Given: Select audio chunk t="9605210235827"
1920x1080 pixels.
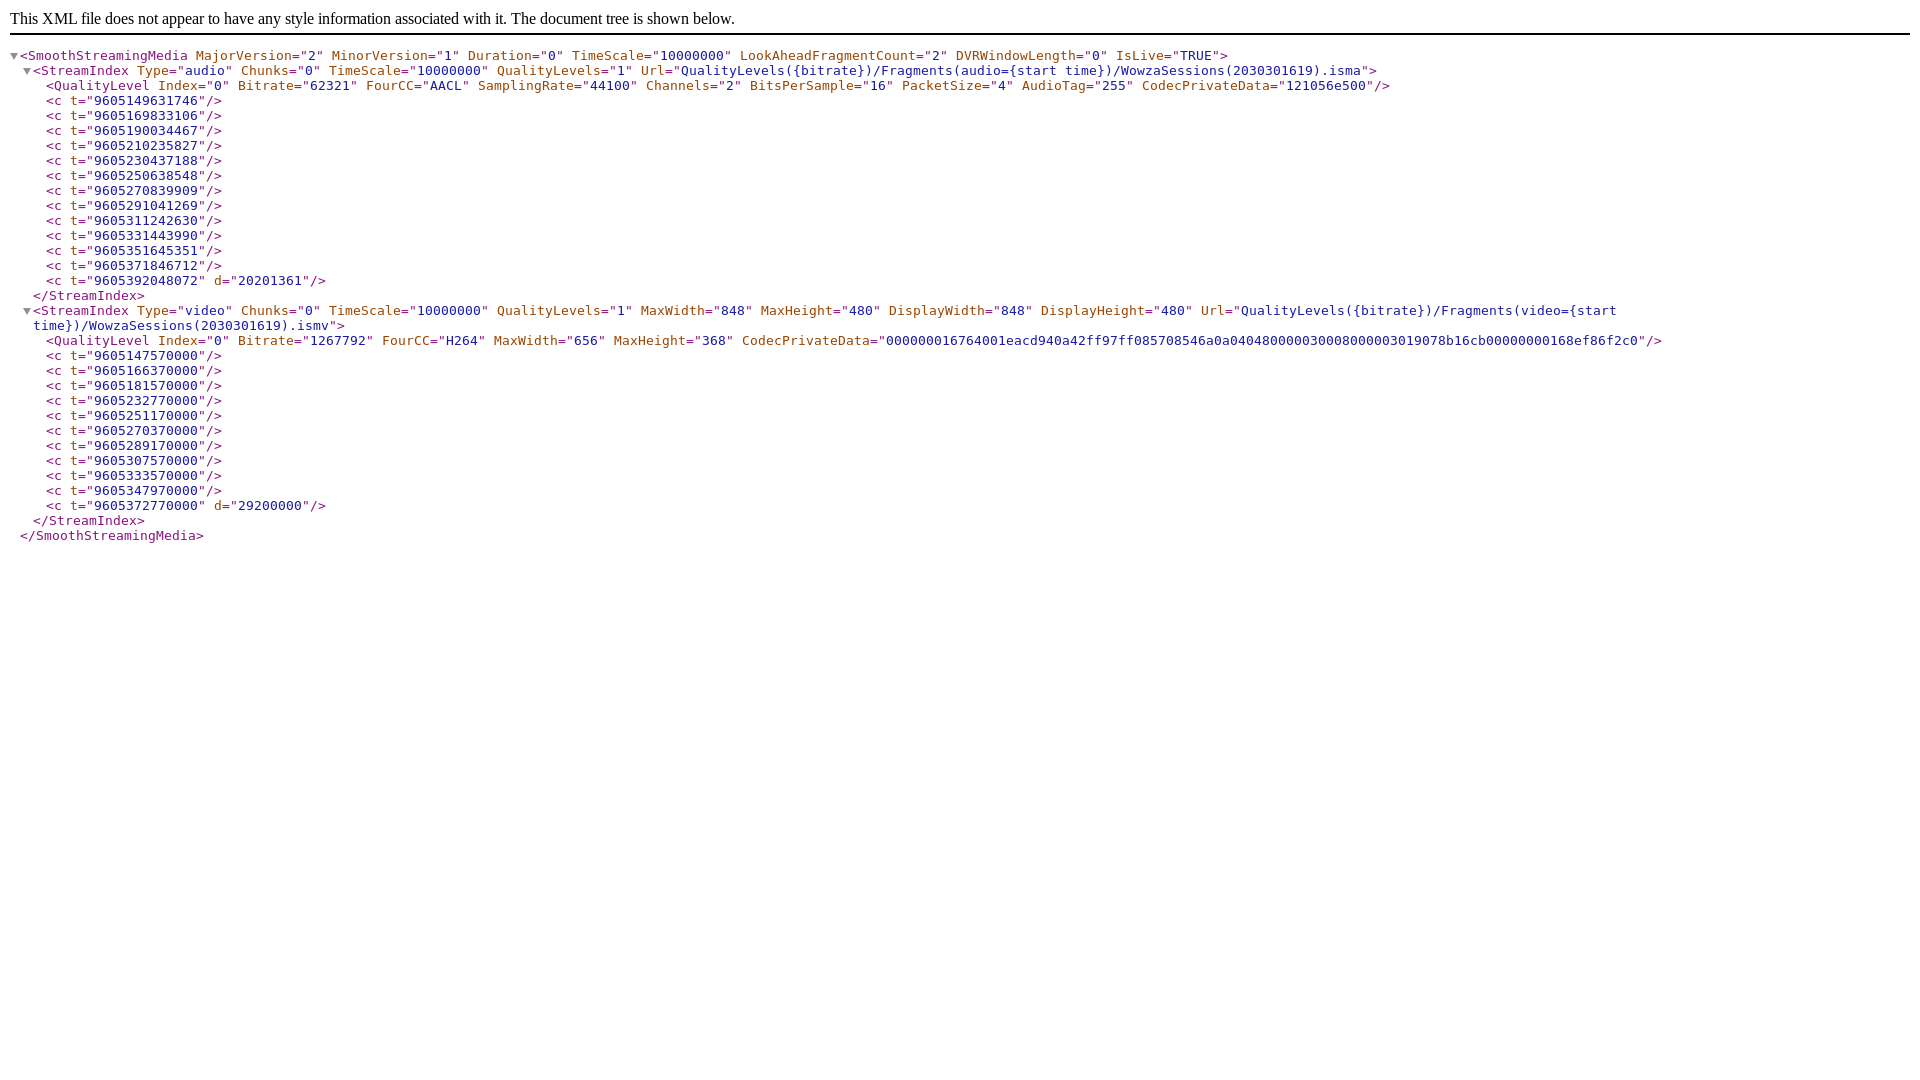Looking at the screenshot, I should (134, 146).
